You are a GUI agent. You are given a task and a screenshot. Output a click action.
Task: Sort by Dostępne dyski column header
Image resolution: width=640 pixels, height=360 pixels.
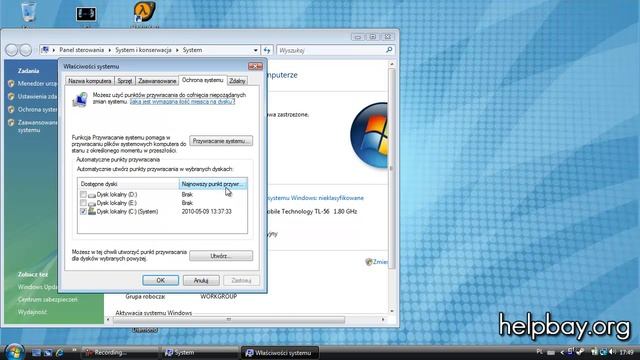point(128,184)
